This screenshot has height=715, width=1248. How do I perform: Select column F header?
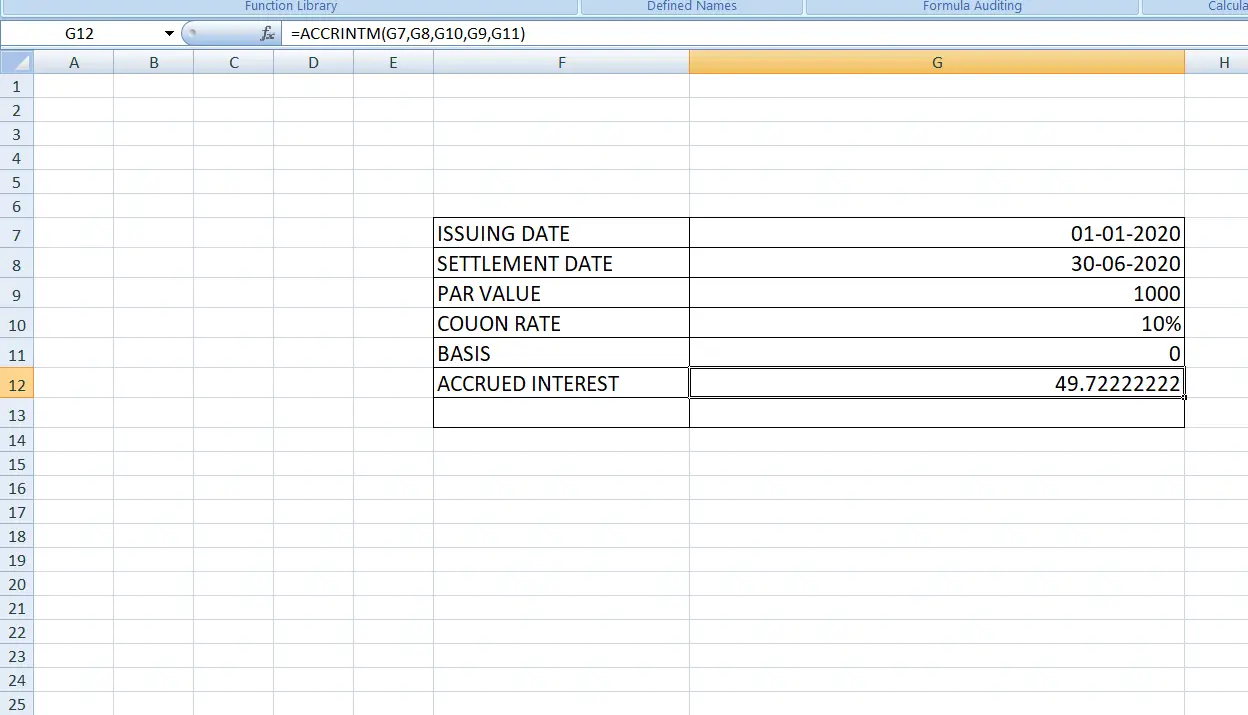(561, 62)
